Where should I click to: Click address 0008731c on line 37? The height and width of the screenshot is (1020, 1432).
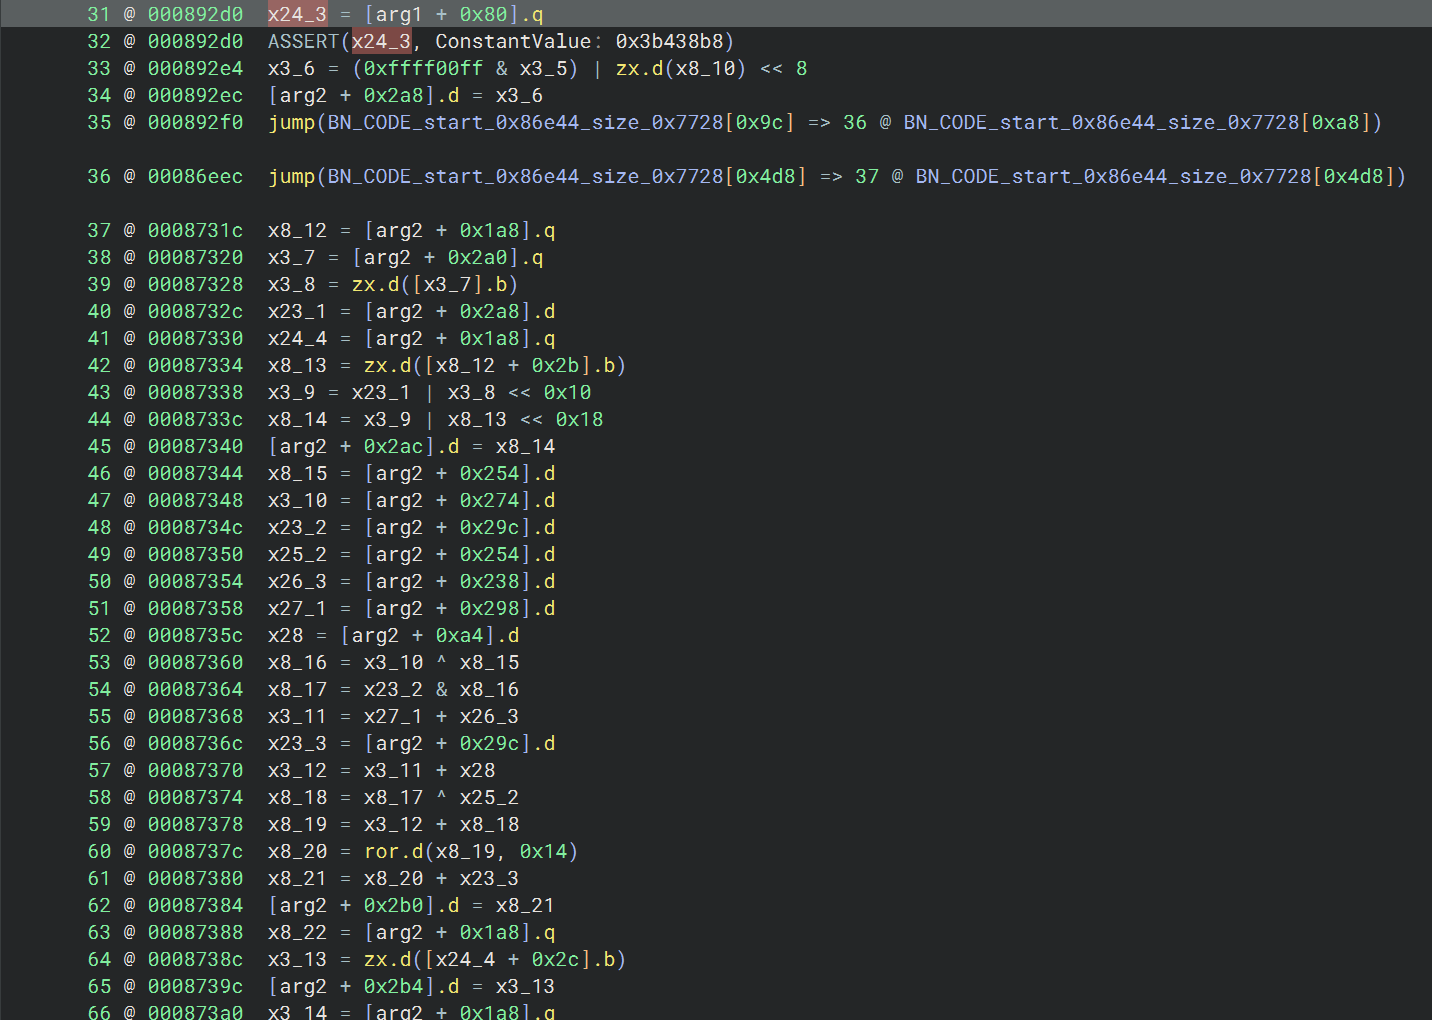tap(195, 230)
